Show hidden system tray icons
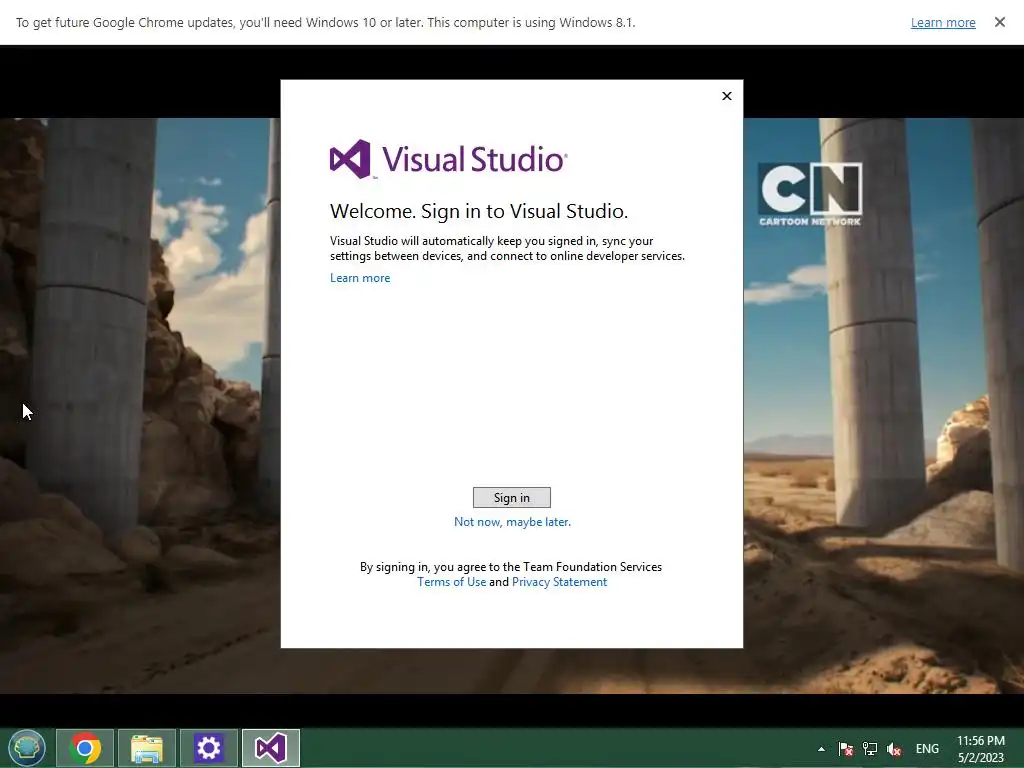The image size is (1024, 768). click(x=821, y=749)
